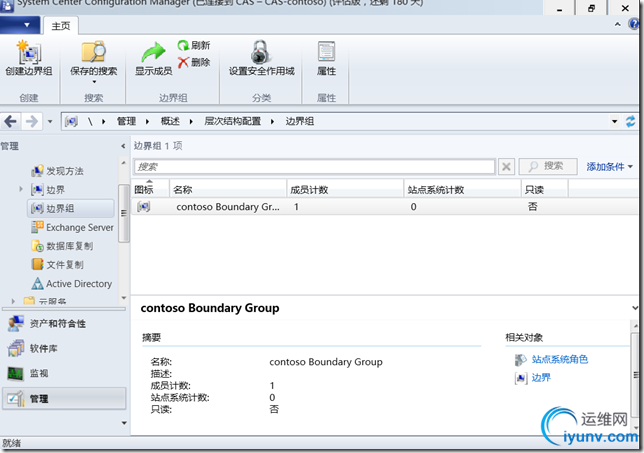Go back with the left arrow
Viewport: 644px width, 453px height.
(x=10, y=121)
